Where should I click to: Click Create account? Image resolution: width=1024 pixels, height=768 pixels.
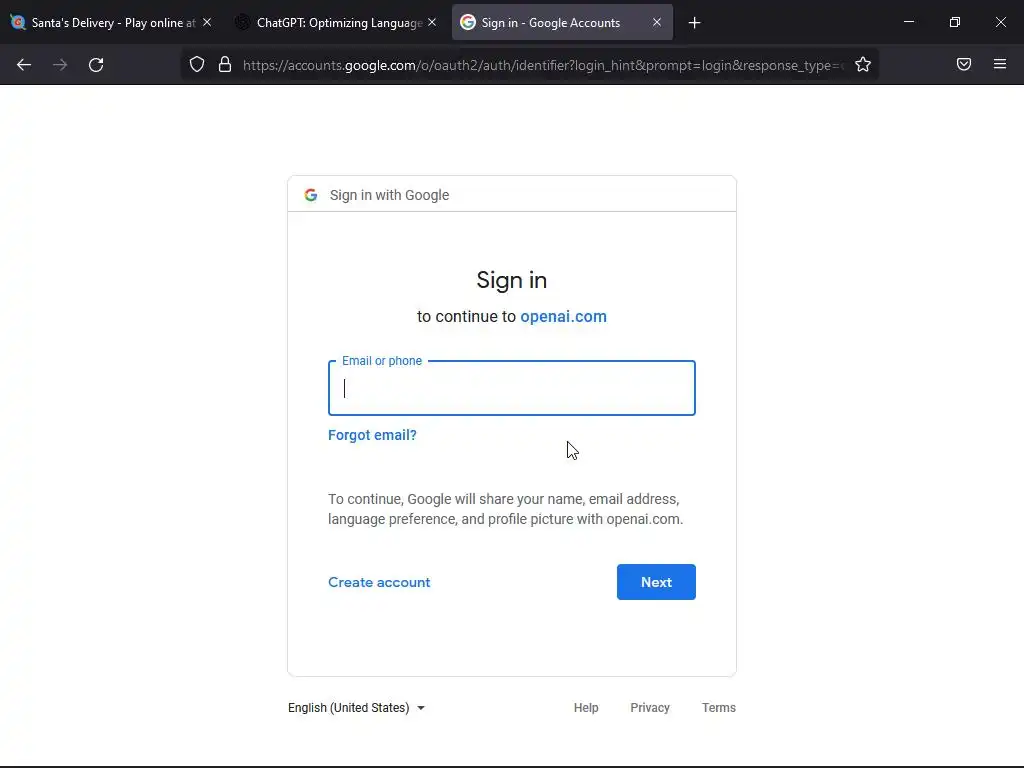click(x=379, y=582)
